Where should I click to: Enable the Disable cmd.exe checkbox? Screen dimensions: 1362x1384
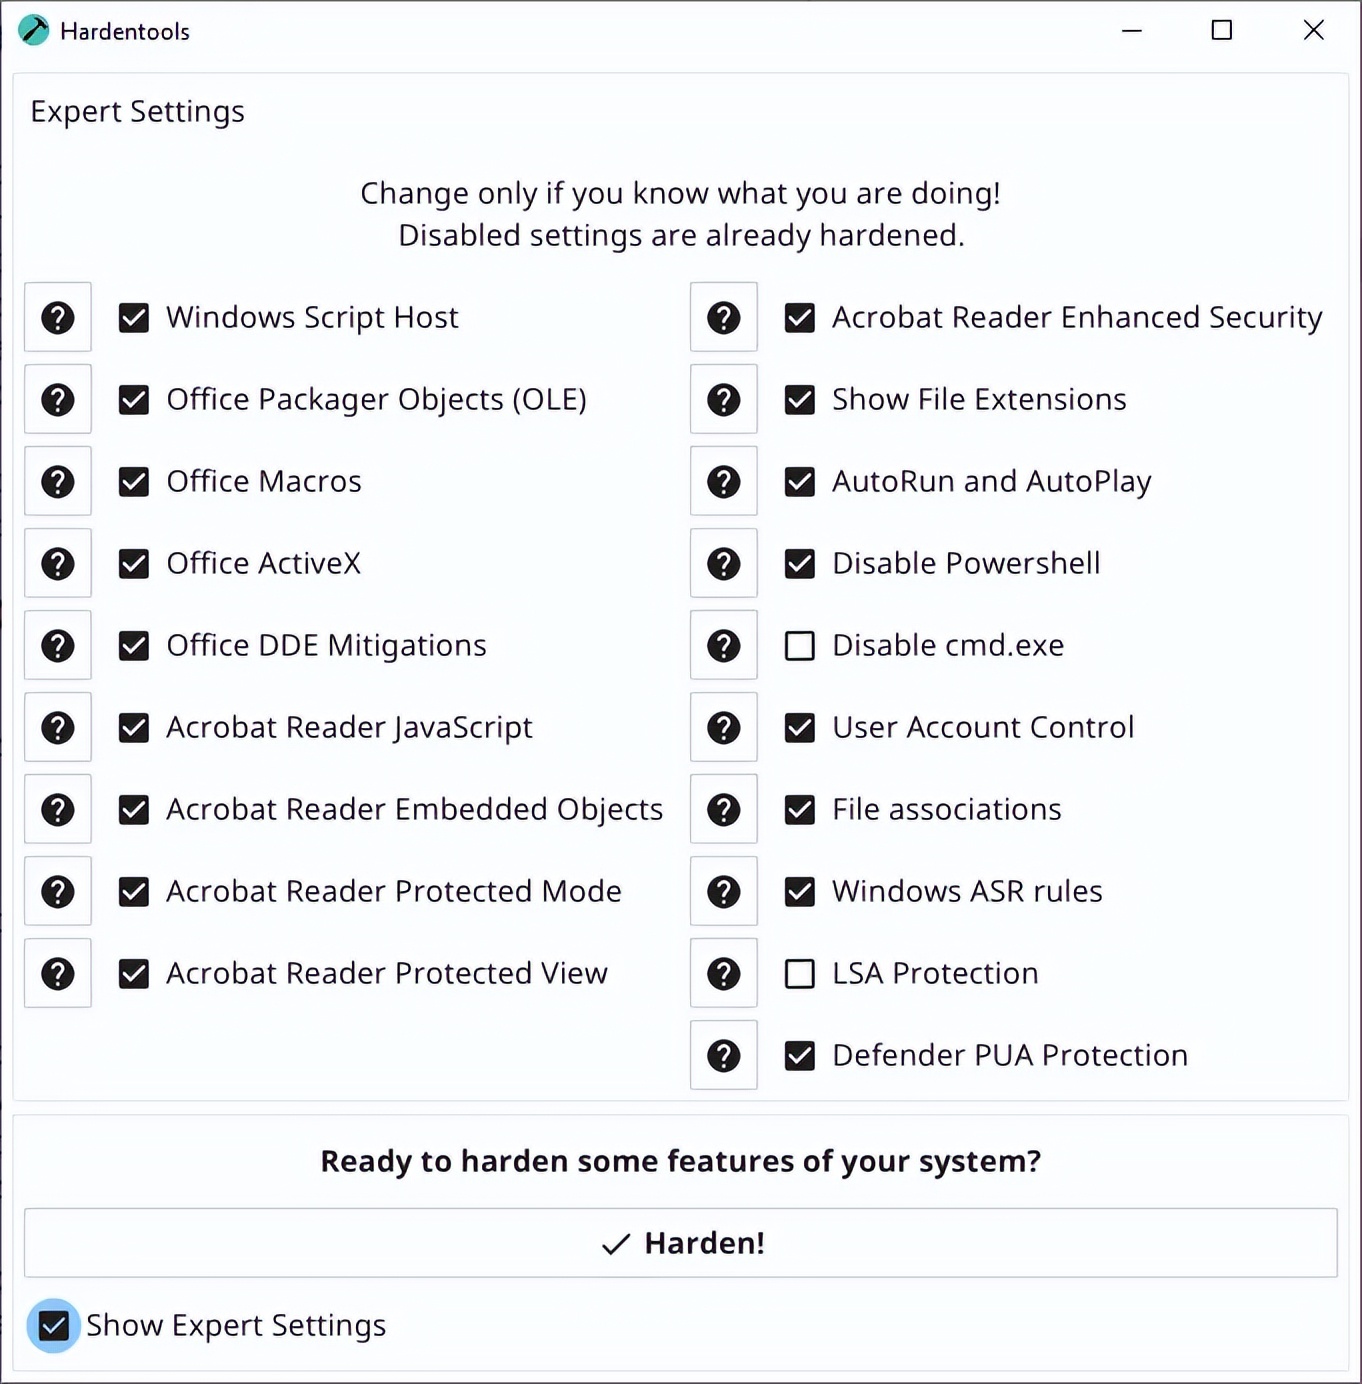point(800,646)
